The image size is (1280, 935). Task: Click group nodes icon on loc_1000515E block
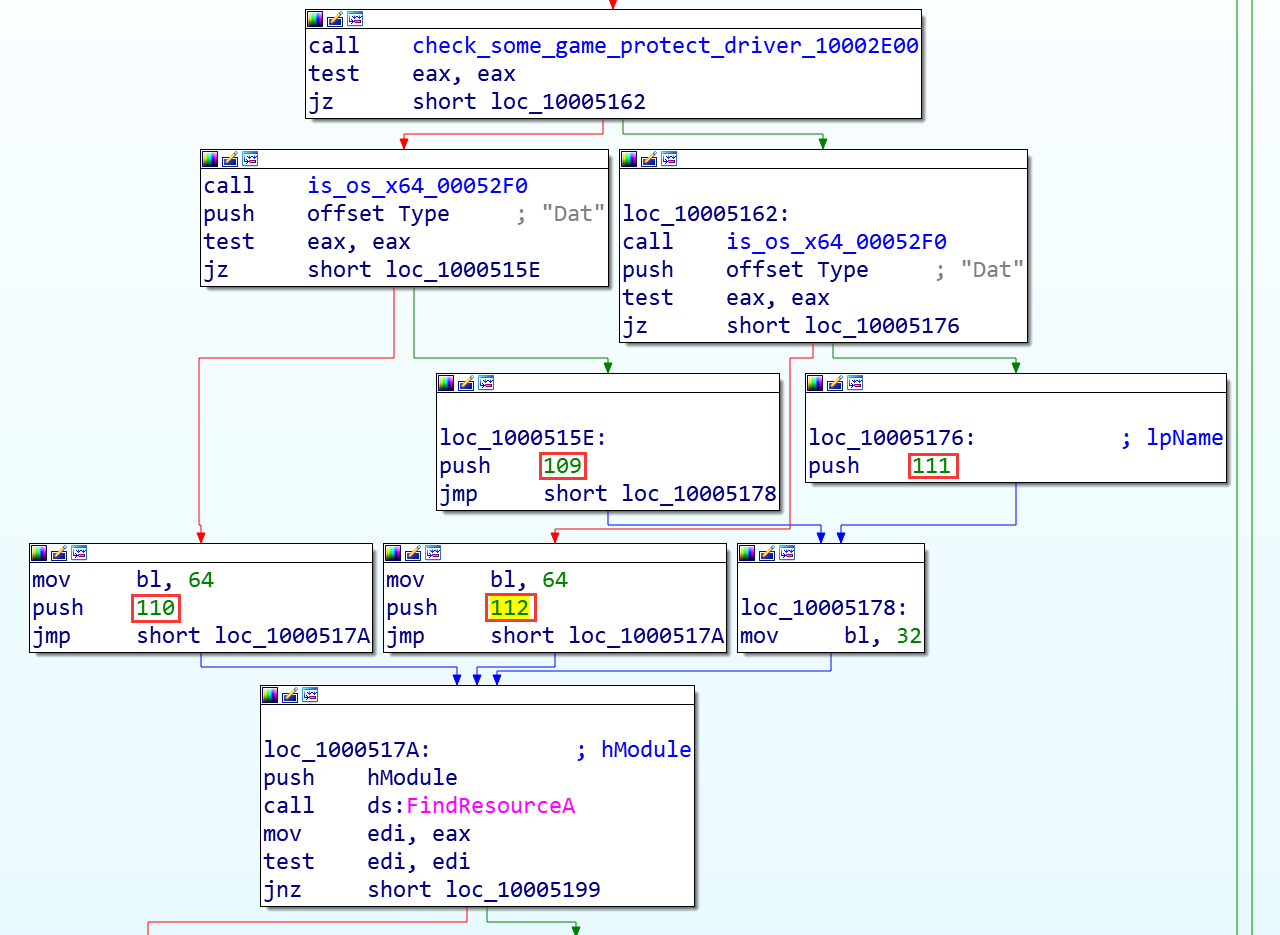pyautogui.click(x=487, y=383)
